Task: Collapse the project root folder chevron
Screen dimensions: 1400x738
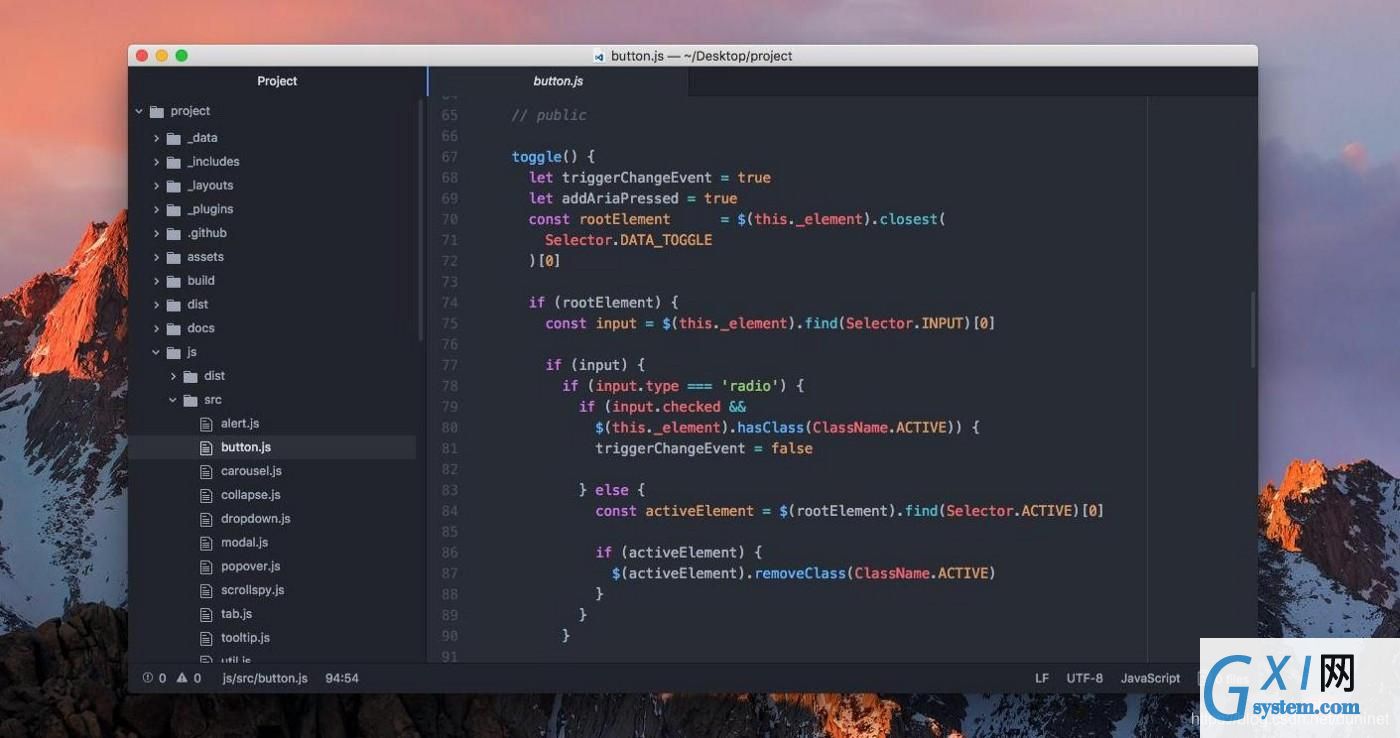Action: point(139,111)
